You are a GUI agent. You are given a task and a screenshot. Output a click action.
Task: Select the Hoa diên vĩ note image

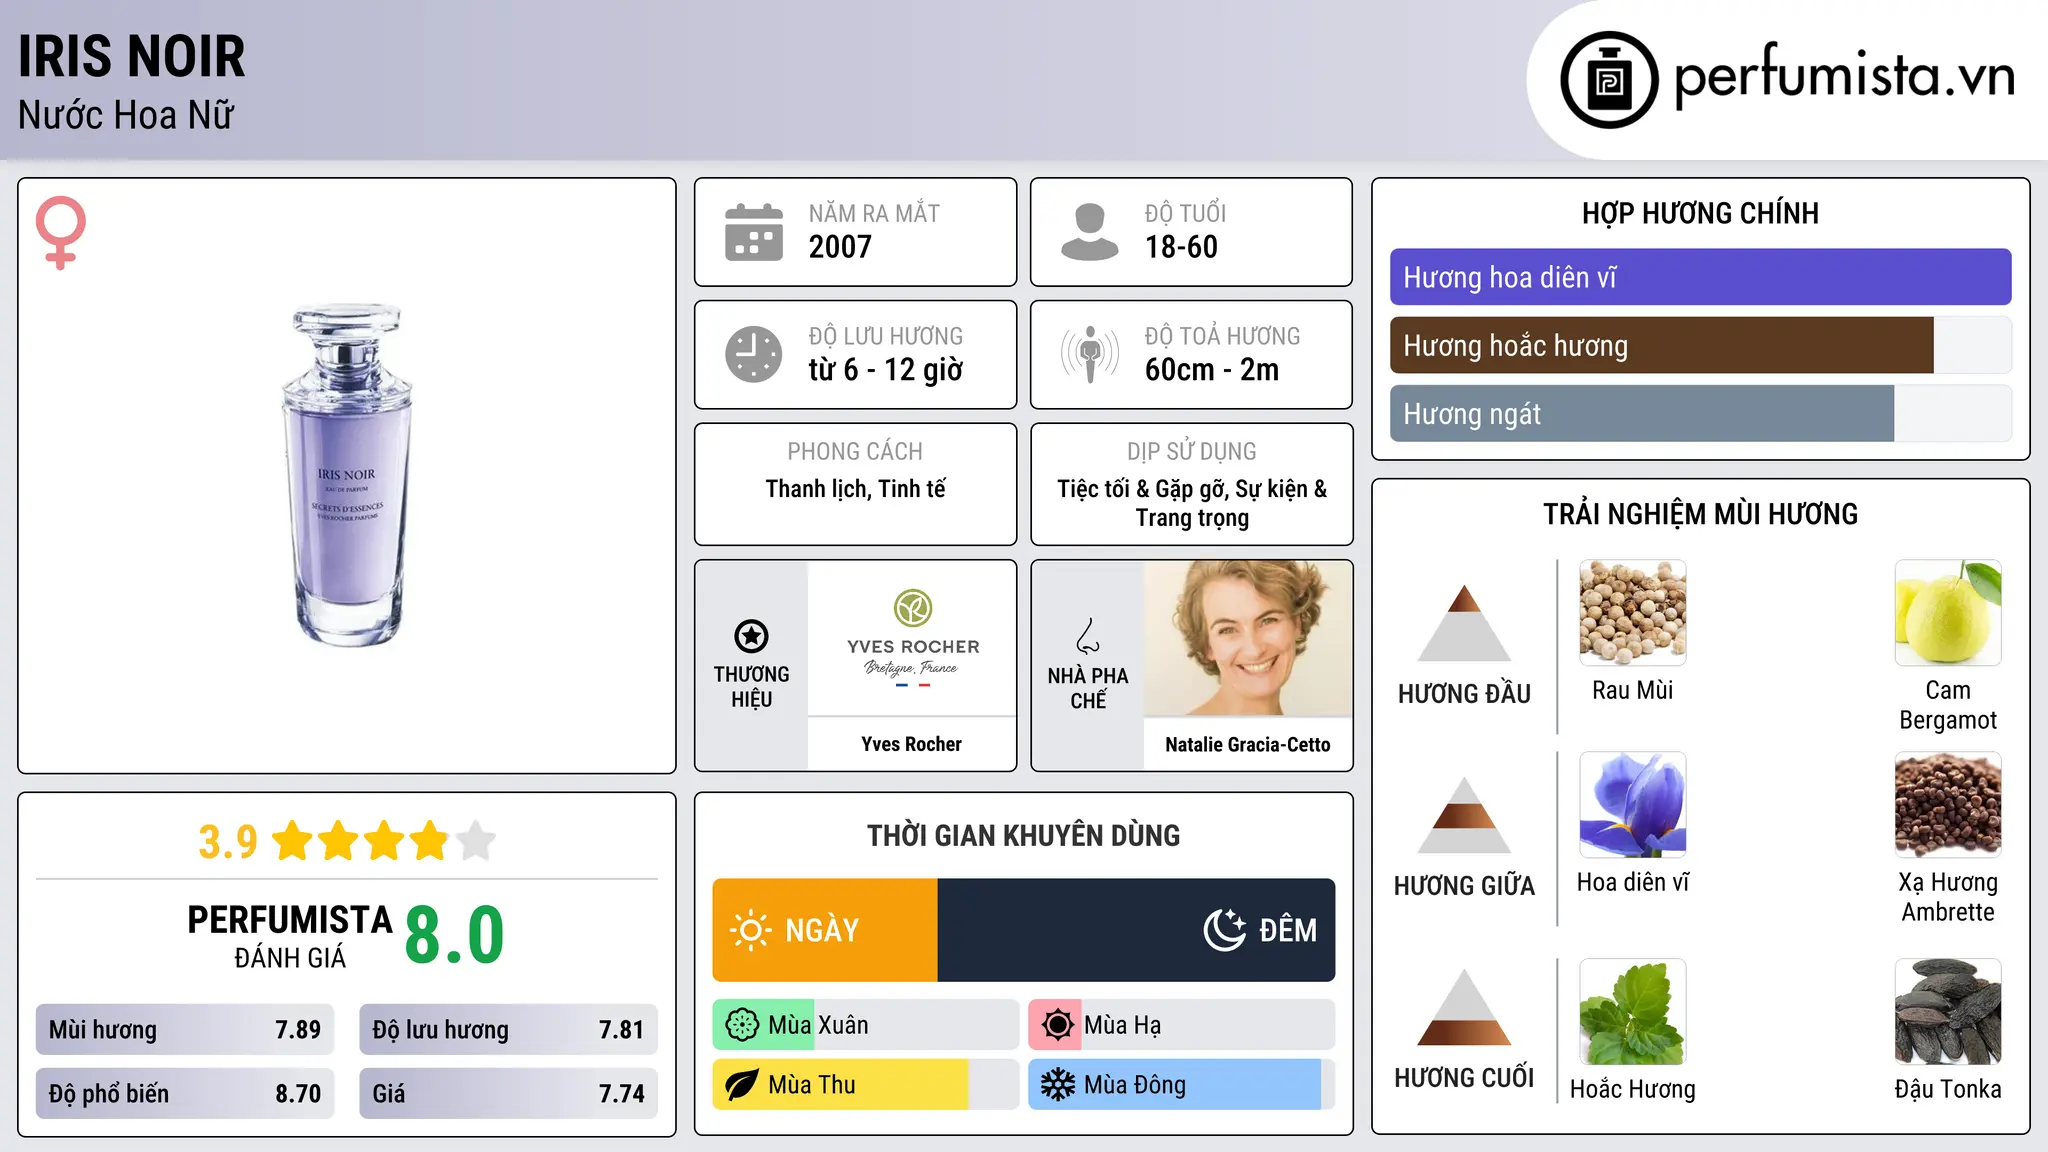[x=1632, y=805]
